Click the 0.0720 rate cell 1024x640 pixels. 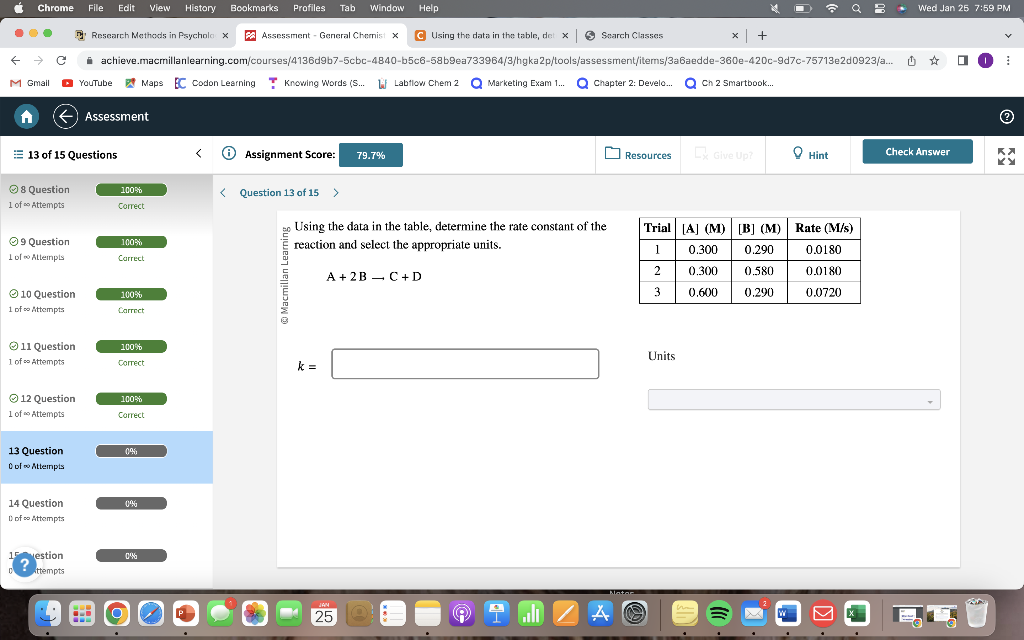(824, 292)
